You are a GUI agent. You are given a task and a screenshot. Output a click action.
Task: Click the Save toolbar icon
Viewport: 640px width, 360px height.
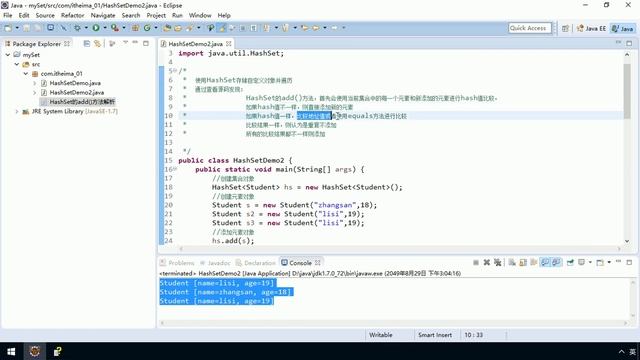27,28
